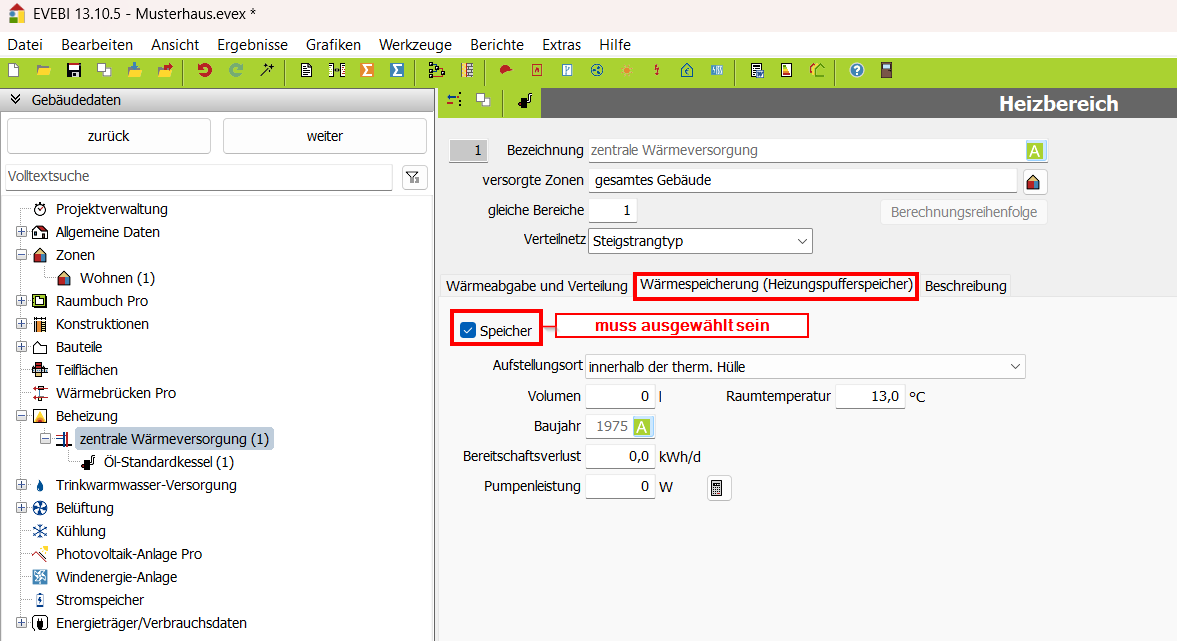Switch to Wärmeabgabe und Verteilung tab
Screen dimensions: 1177x641
[x=536, y=286]
